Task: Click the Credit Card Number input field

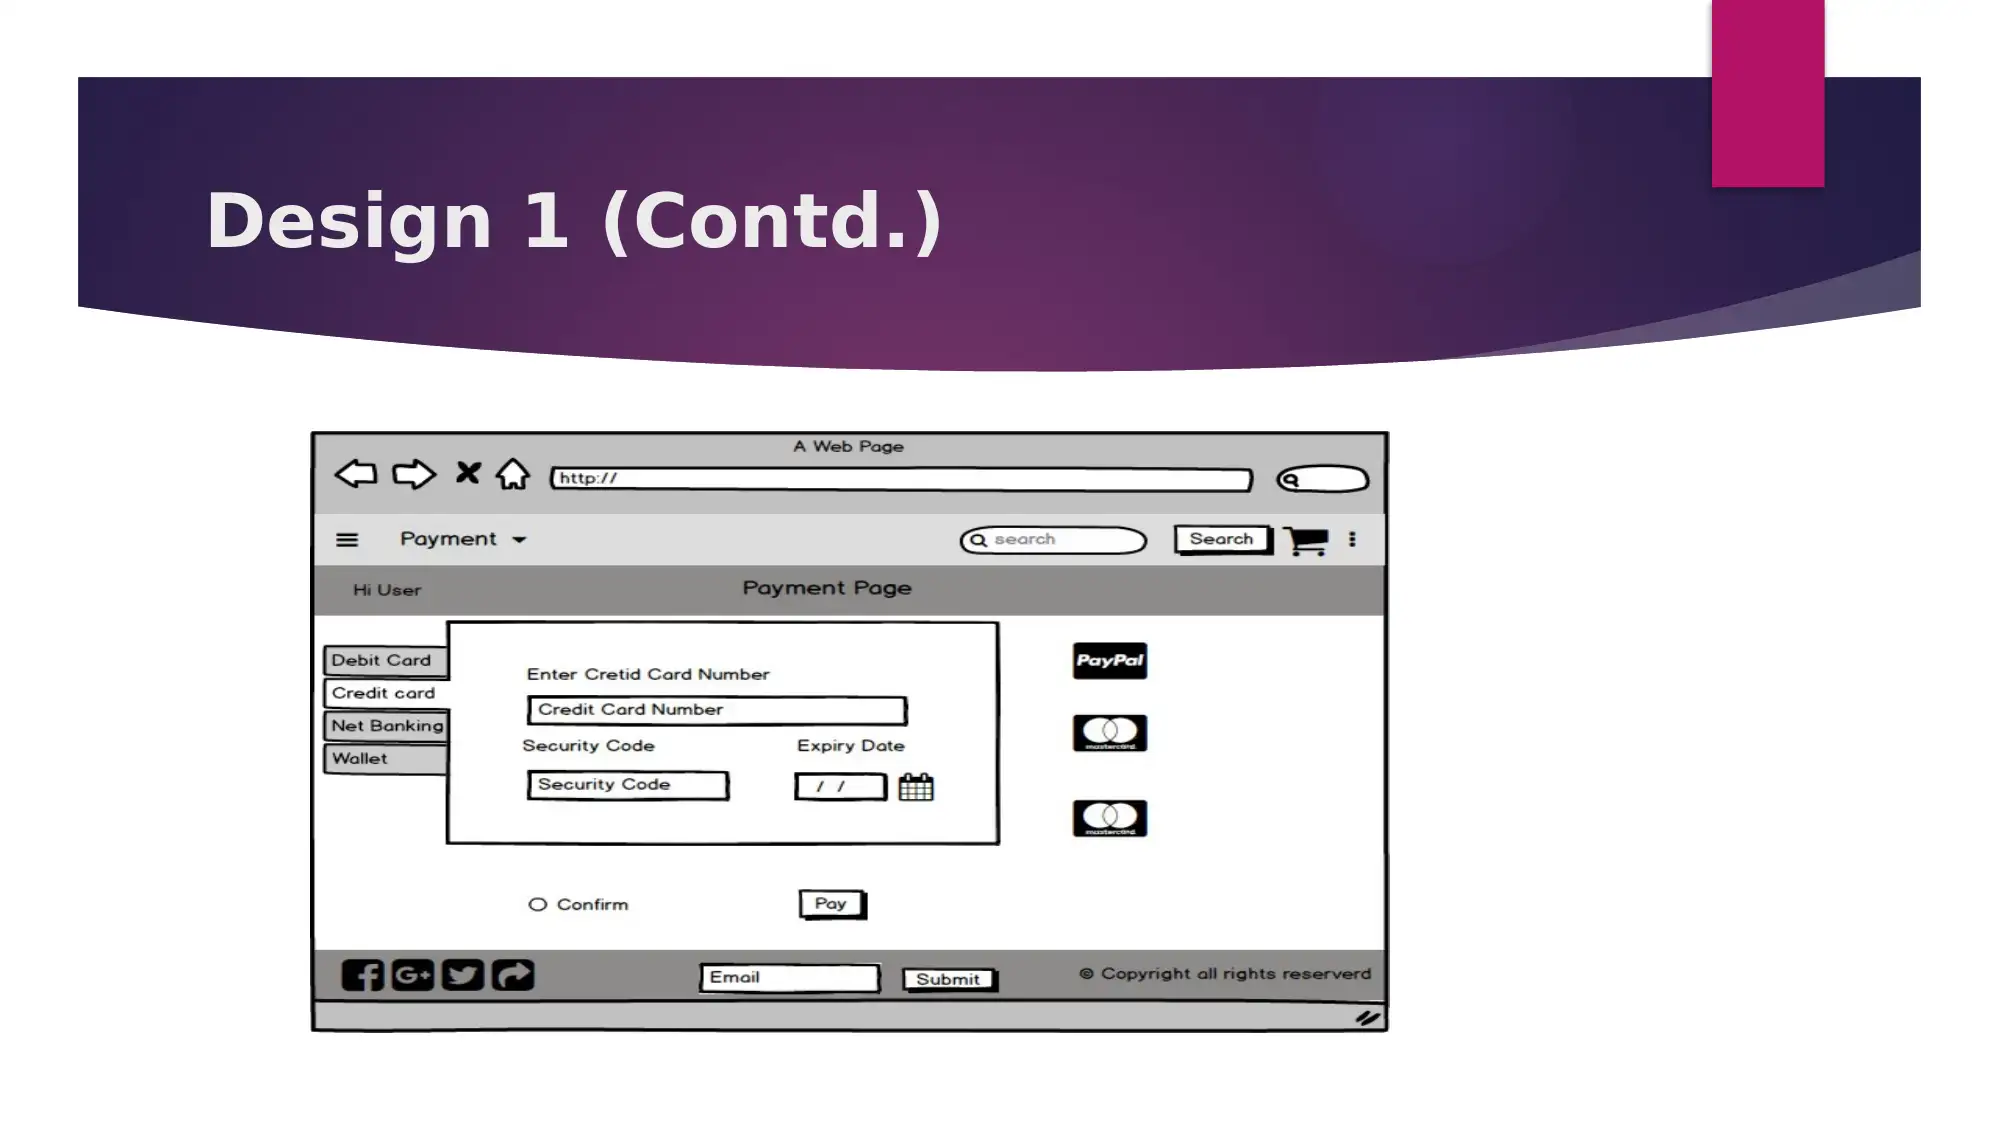Action: coord(716,709)
